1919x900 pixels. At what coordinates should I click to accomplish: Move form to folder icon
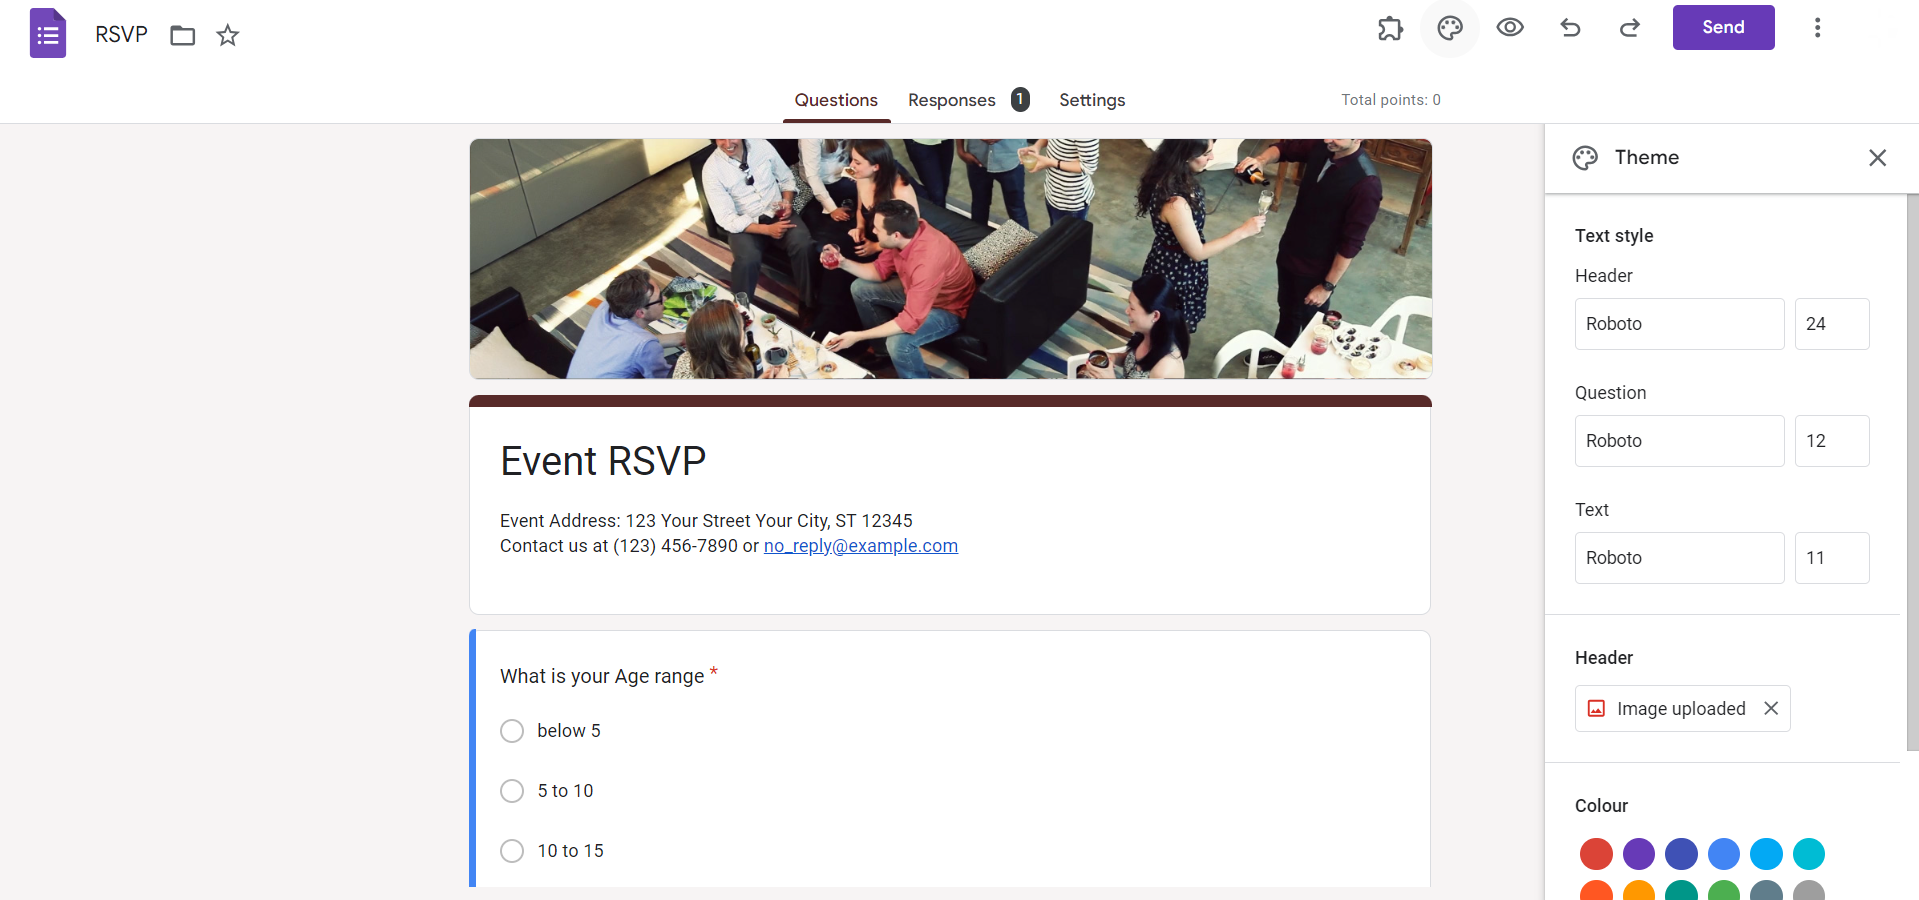(182, 36)
